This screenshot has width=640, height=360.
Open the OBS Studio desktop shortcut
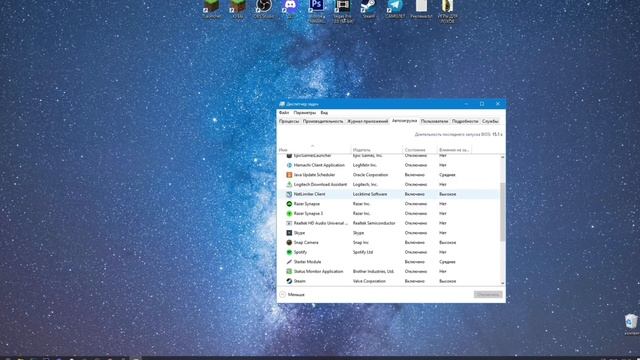[x=264, y=8]
